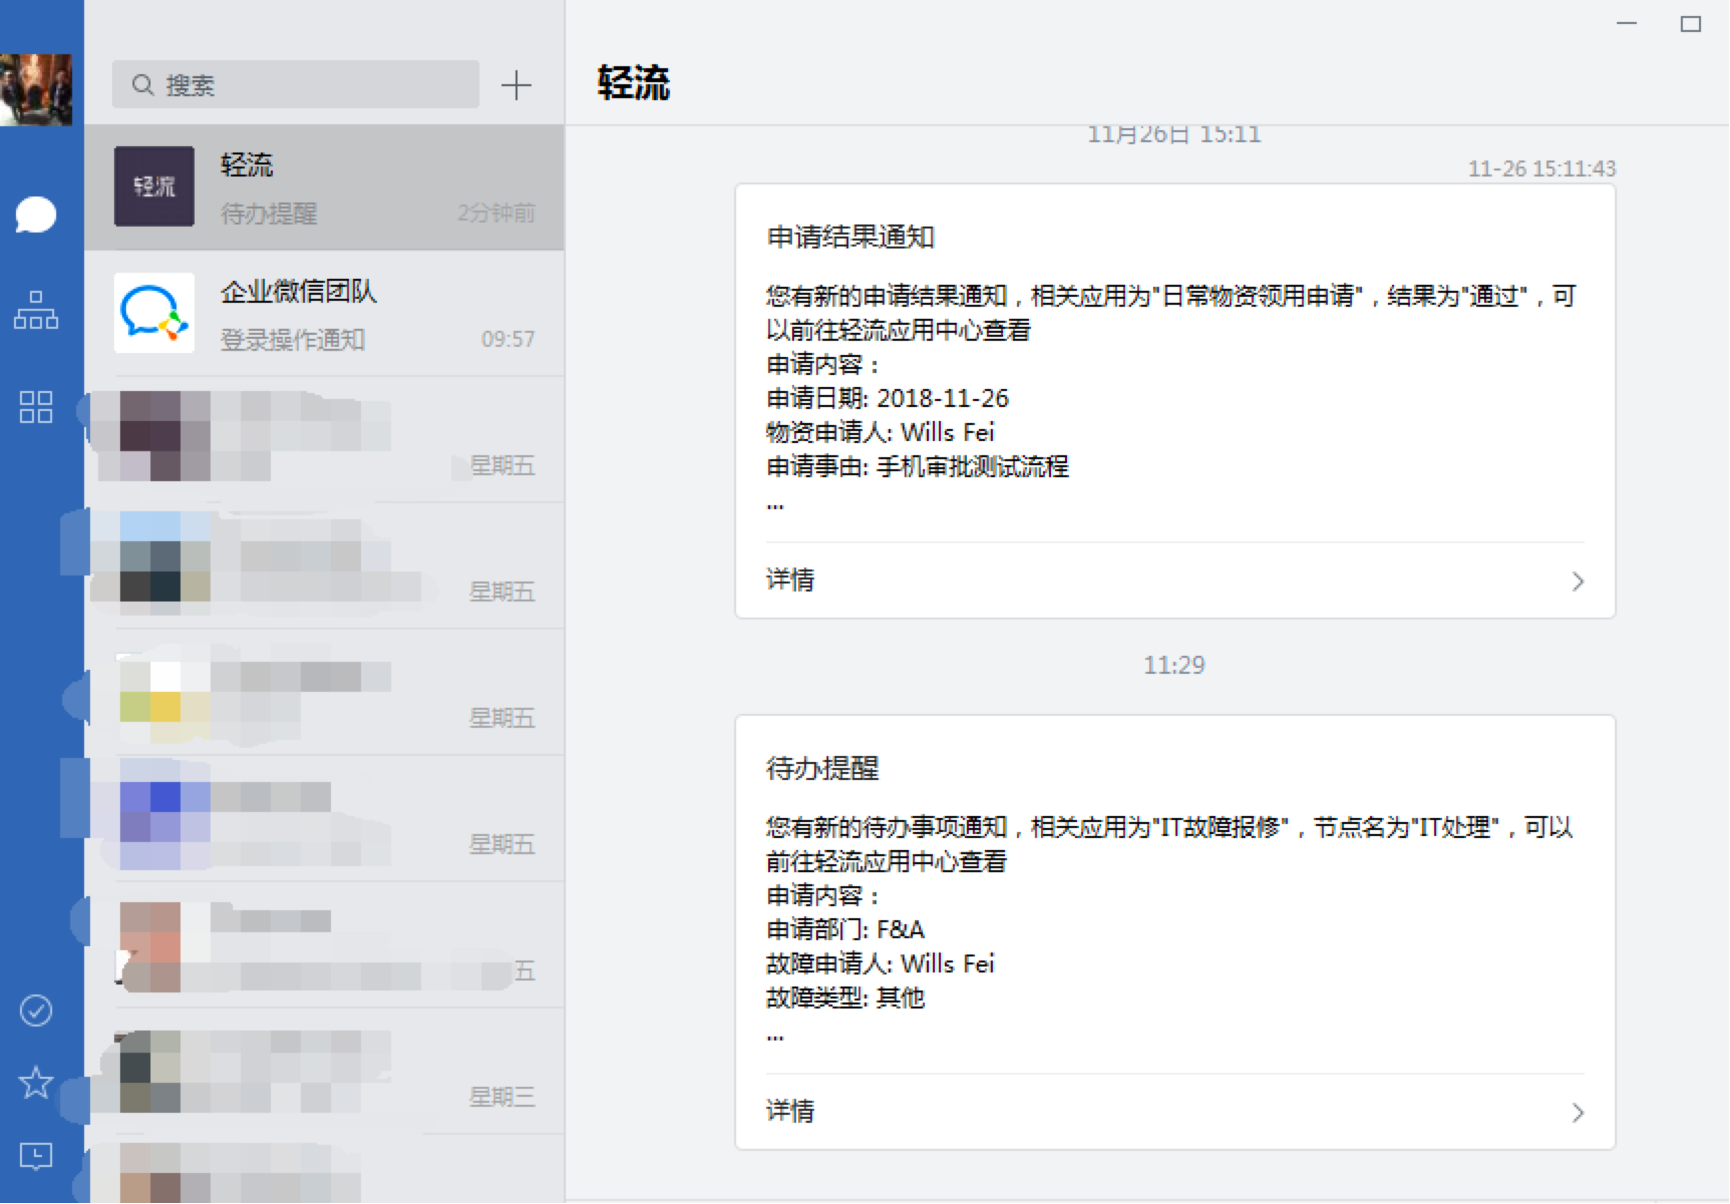Select the 企业微信团队 conversation
Screen dimensions: 1730x1204
[325, 314]
